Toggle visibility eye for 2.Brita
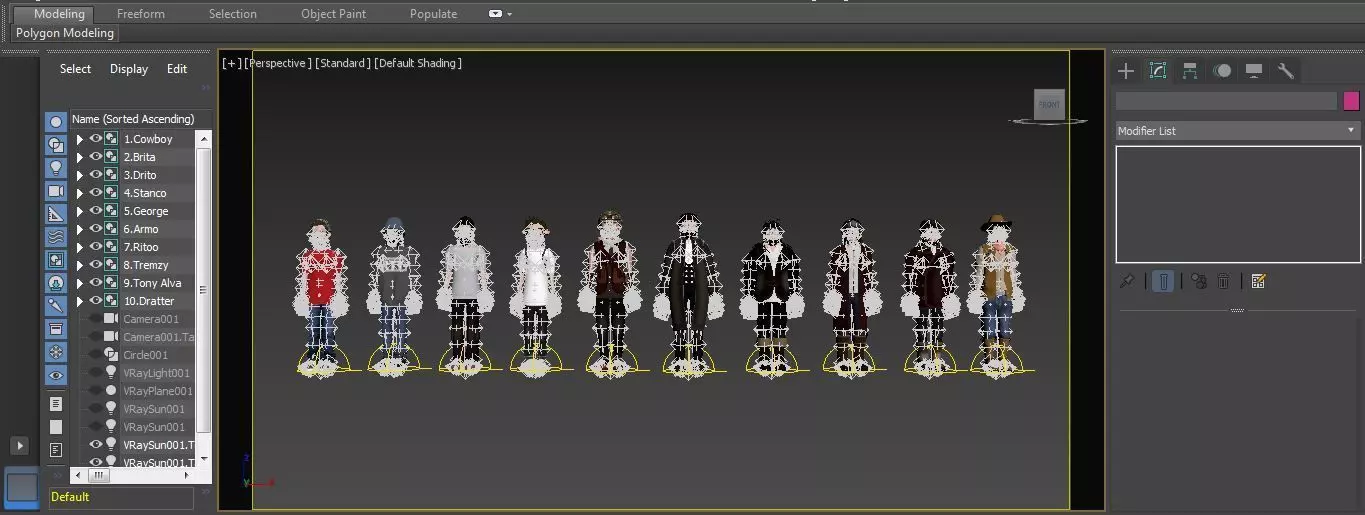Viewport: 1365px width, 515px height. click(x=96, y=157)
